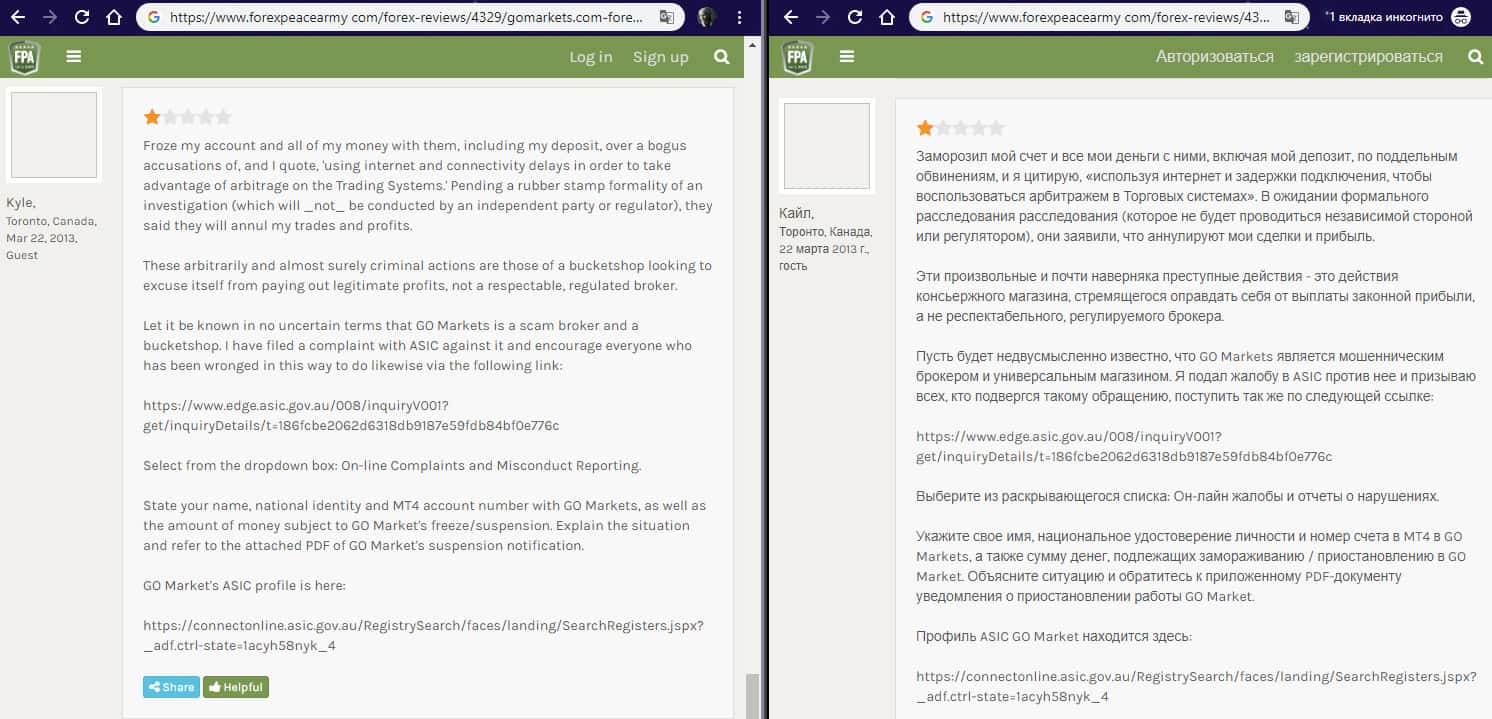Click Kyle's avatar thumbnail on English page
1492x719 pixels.
54,135
